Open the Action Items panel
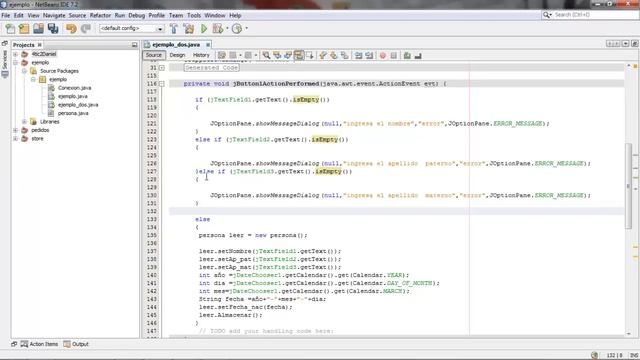The image size is (640, 360). pos(40,344)
